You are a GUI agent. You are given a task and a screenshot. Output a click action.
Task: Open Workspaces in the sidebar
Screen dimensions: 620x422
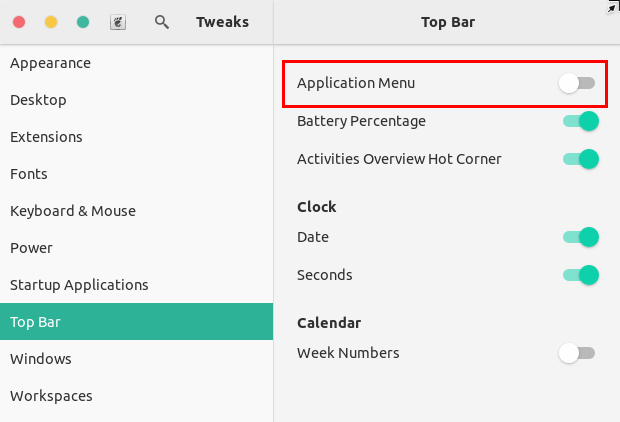tap(51, 396)
